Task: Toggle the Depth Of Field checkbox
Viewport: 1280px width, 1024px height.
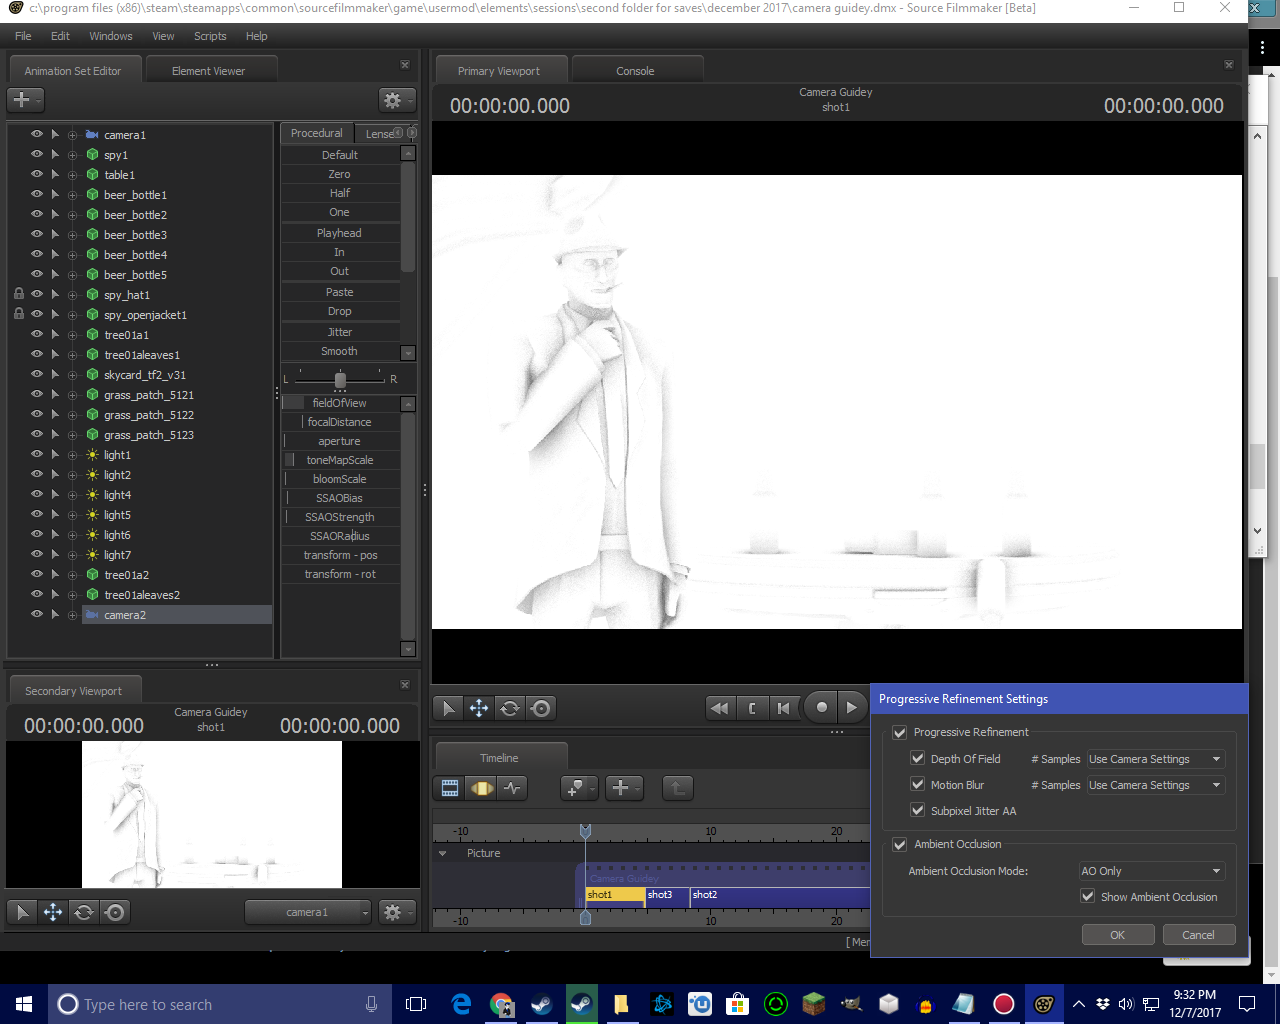Action: click(918, 759)
